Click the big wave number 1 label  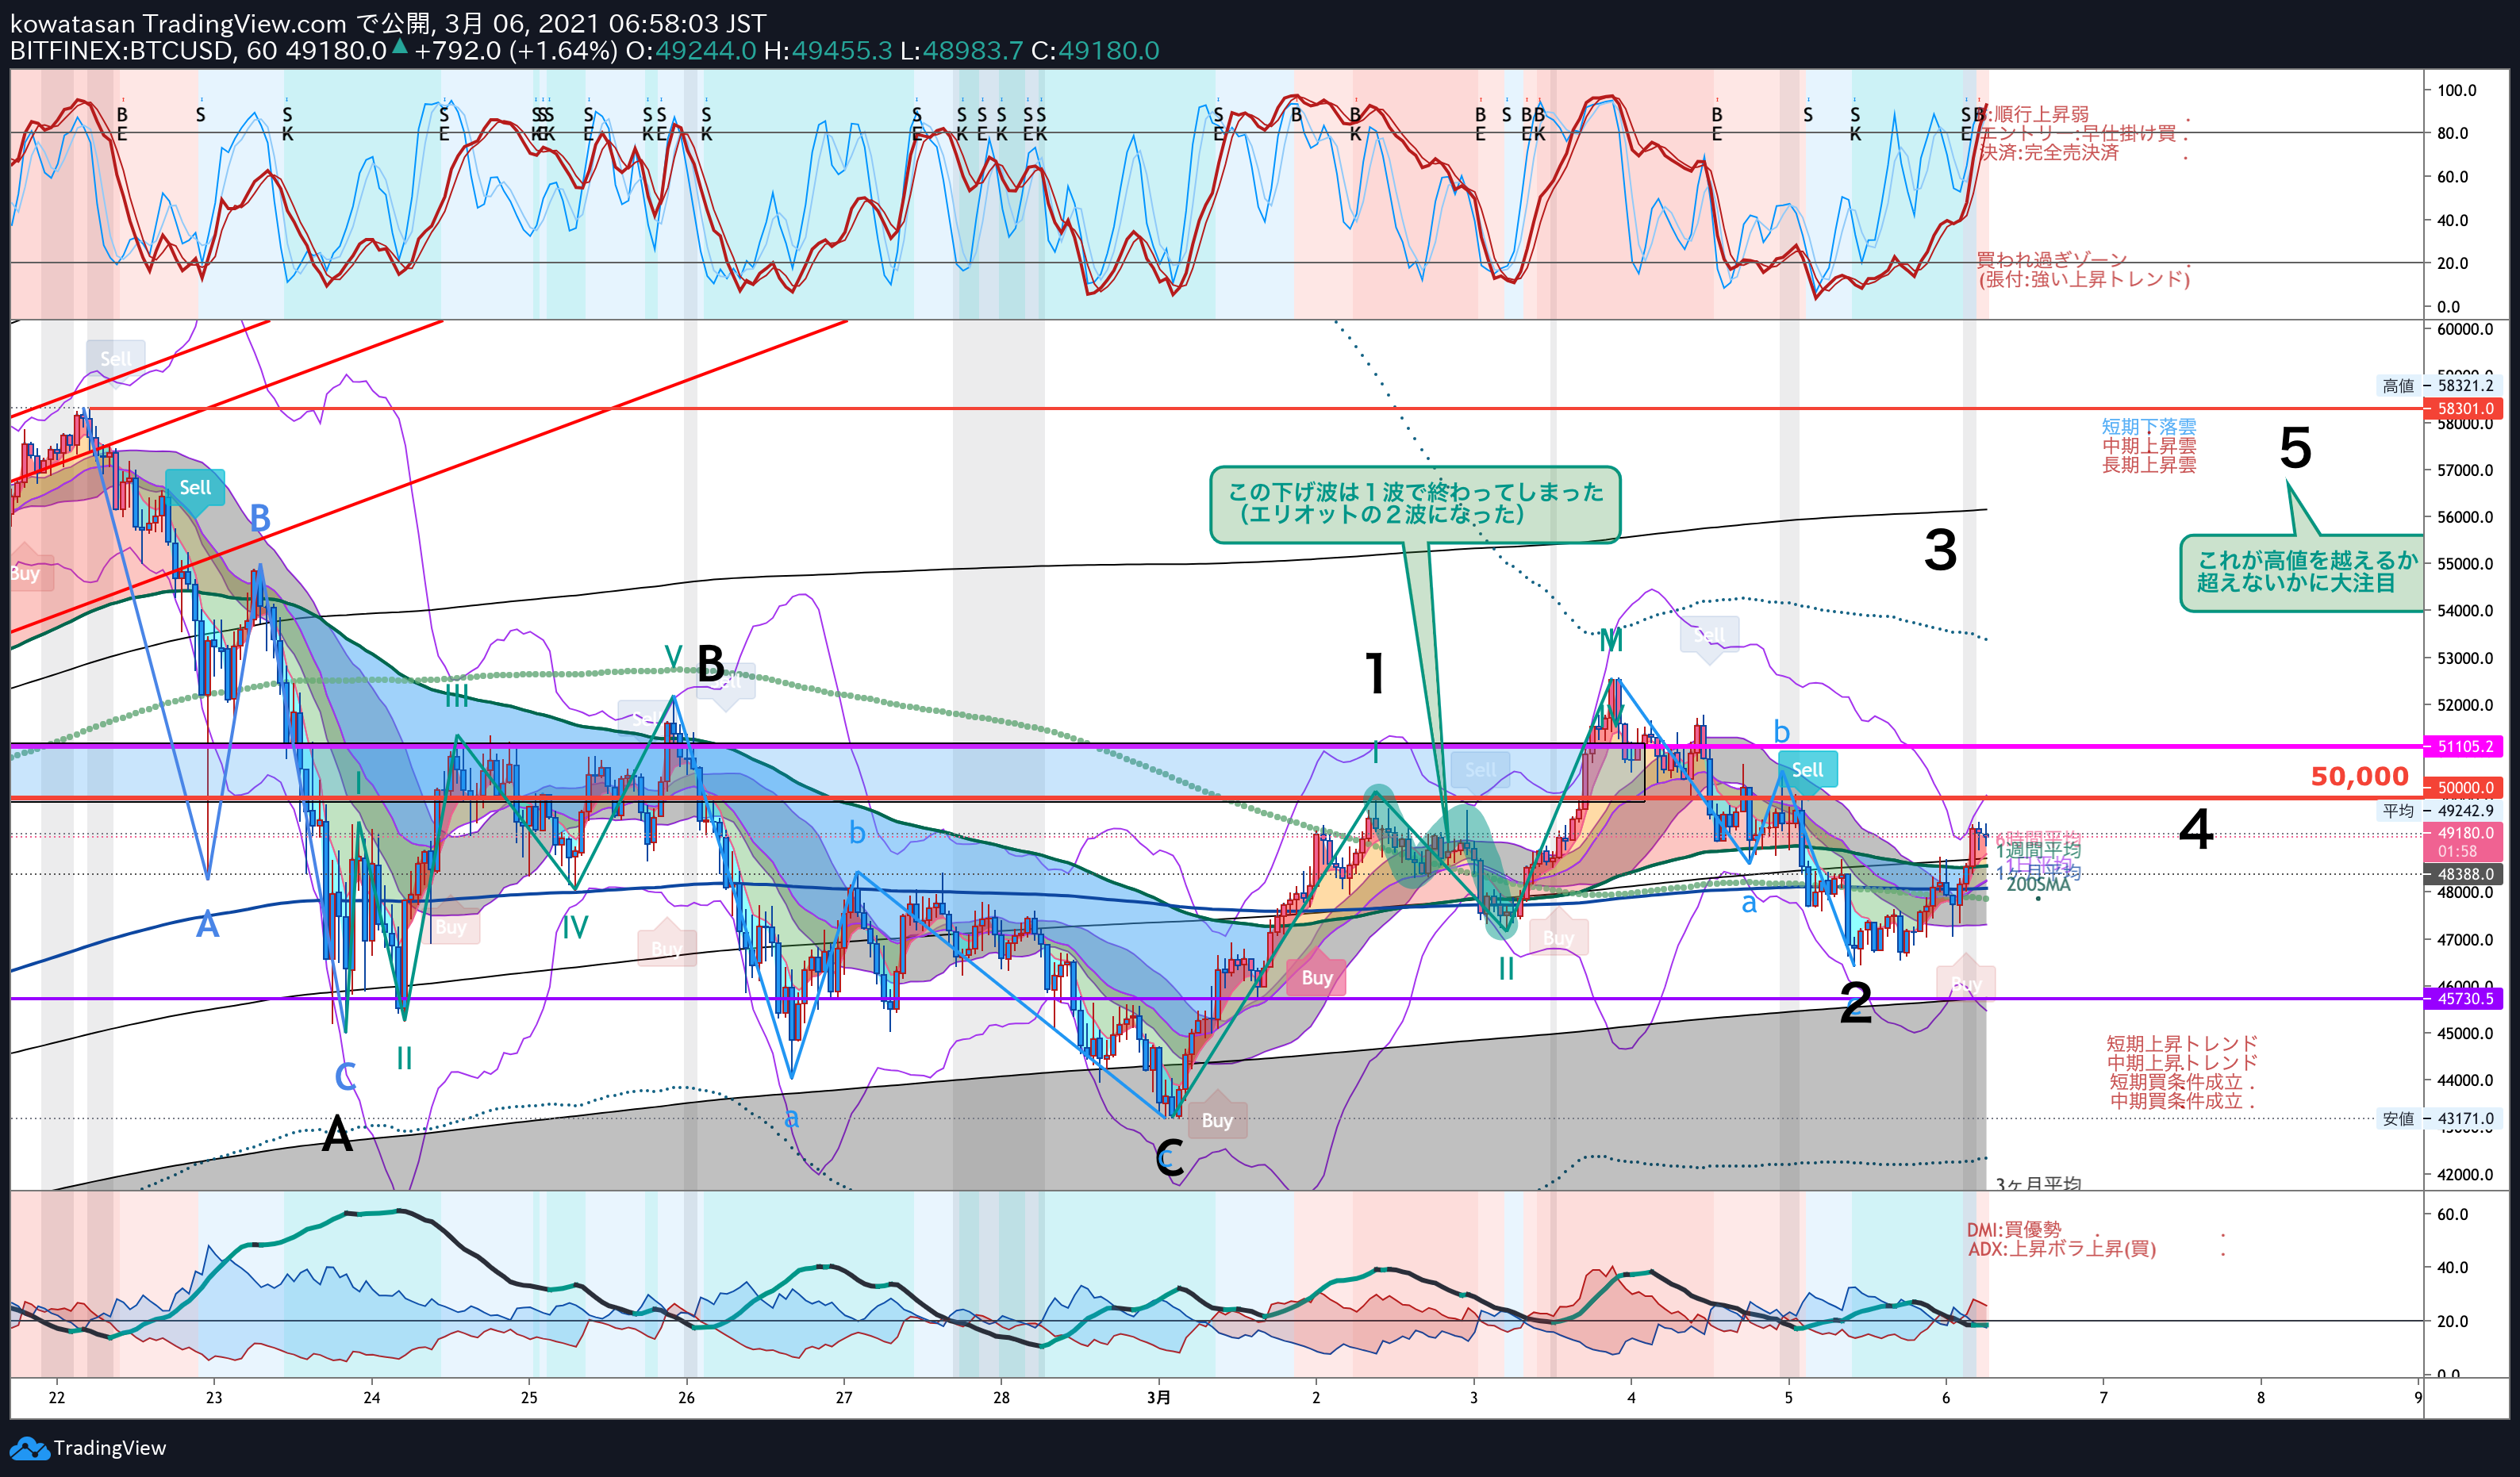click(x=1376, y=672)
